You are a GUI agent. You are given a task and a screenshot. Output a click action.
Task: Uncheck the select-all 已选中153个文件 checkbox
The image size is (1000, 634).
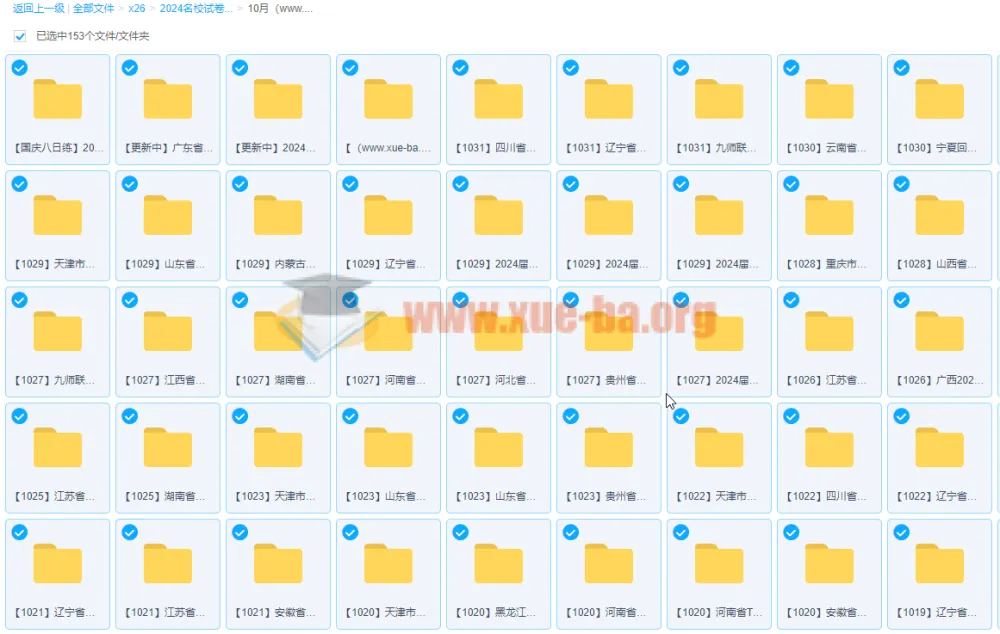click(20, 36)
